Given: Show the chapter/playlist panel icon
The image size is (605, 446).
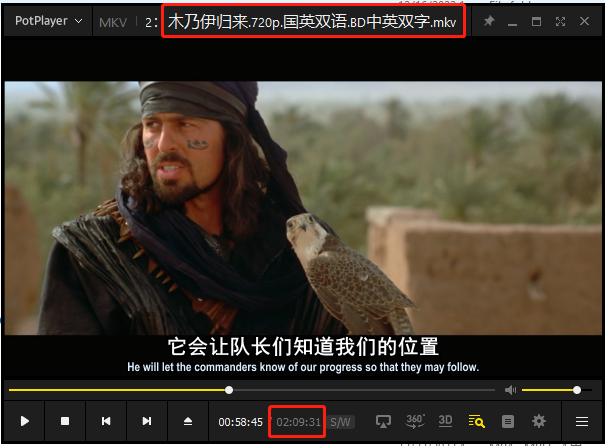Looking at the screenshot, I should [508, 421].
